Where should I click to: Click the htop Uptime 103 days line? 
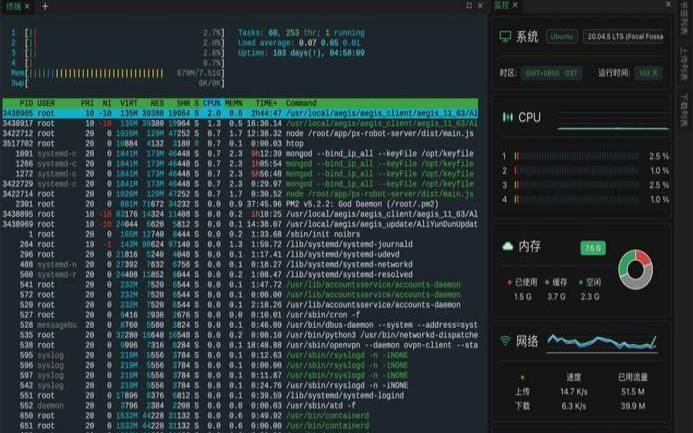click(301, 53)
